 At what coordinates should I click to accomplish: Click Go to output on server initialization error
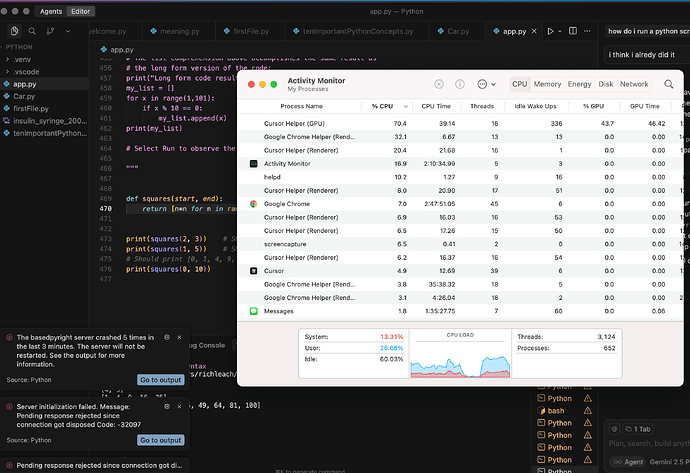[161, 440]
